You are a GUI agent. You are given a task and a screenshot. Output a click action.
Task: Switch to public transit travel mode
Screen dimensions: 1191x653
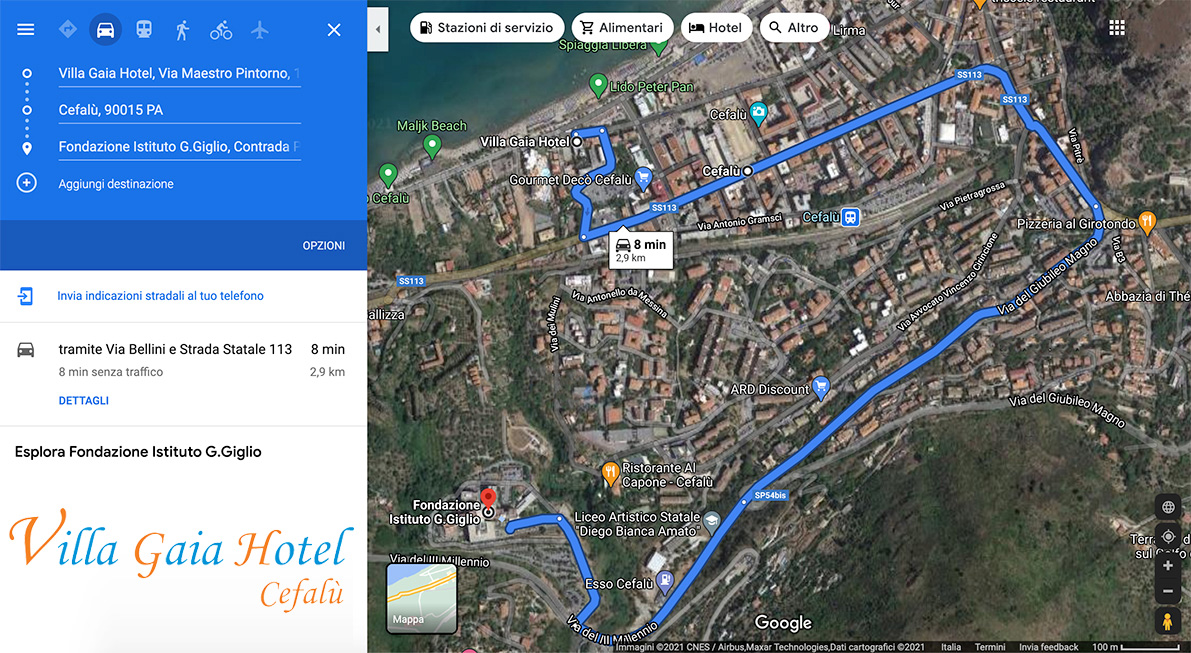pos(144,30)
